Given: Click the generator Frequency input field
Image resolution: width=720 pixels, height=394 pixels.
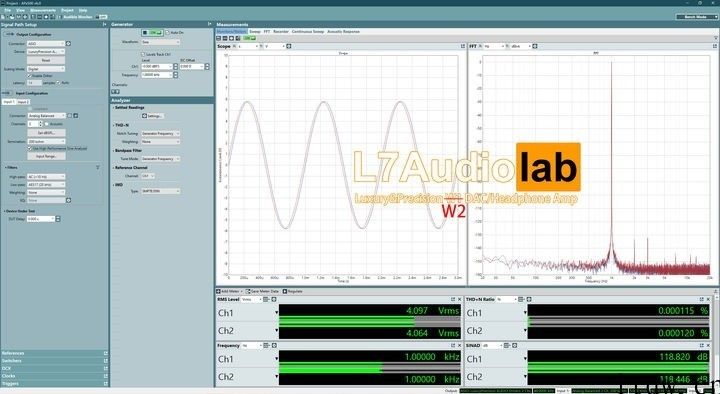Looking at the screenshot, I should coord(157,75).
